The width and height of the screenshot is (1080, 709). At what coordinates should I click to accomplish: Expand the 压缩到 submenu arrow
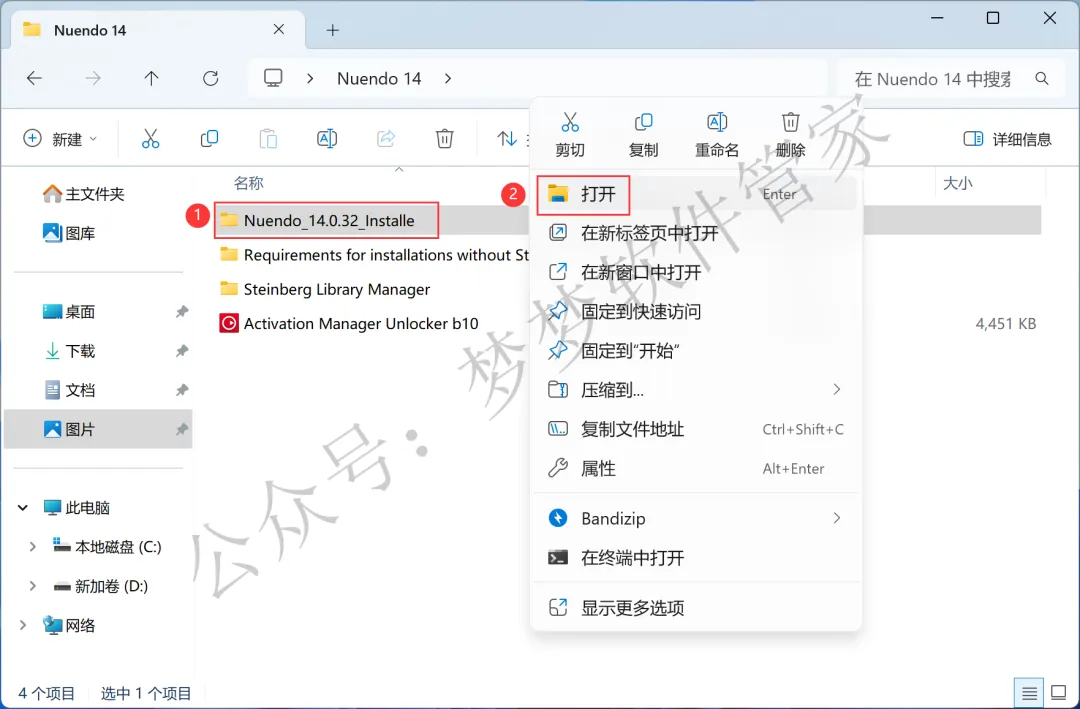[x=837, y=389]
